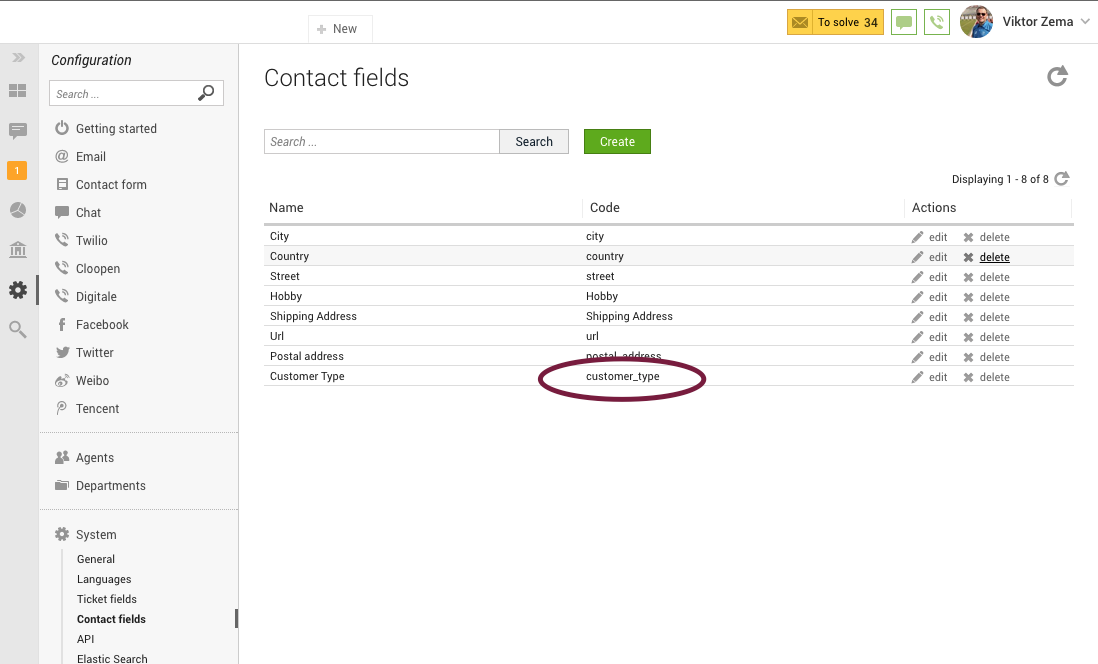Open API under System
Image resolution: width=1098 pixels, height=664 pixels.
click(x=85, y=639)
